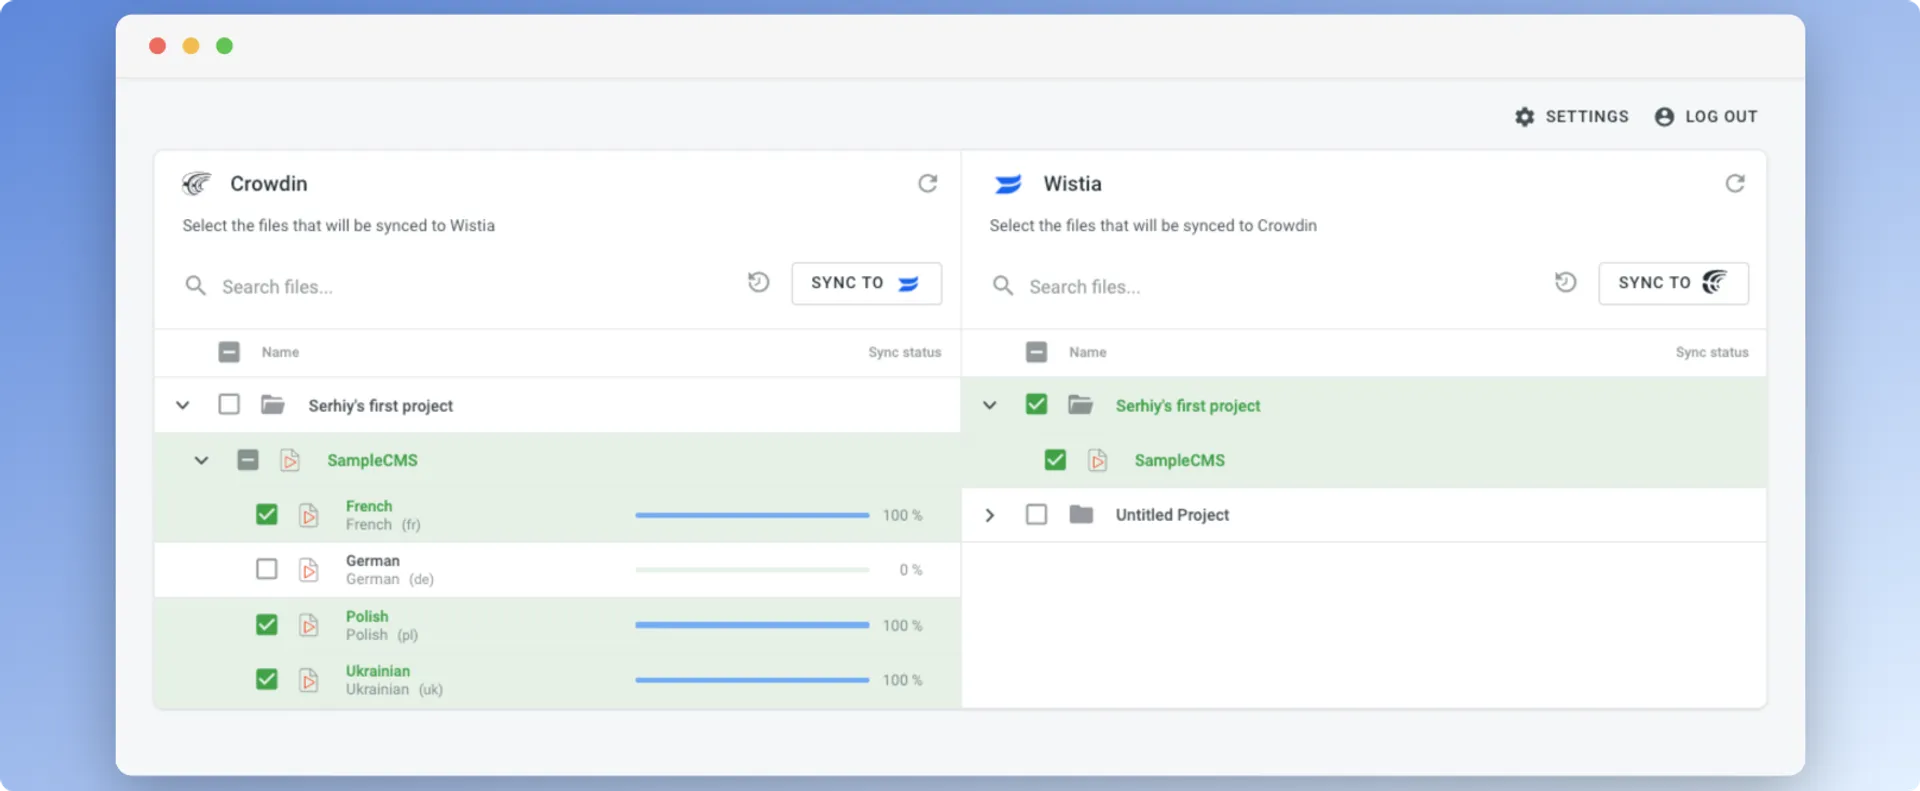Click the Polish file icon
This screenshot has height=791, width=1920.
(x=309, y=625)
